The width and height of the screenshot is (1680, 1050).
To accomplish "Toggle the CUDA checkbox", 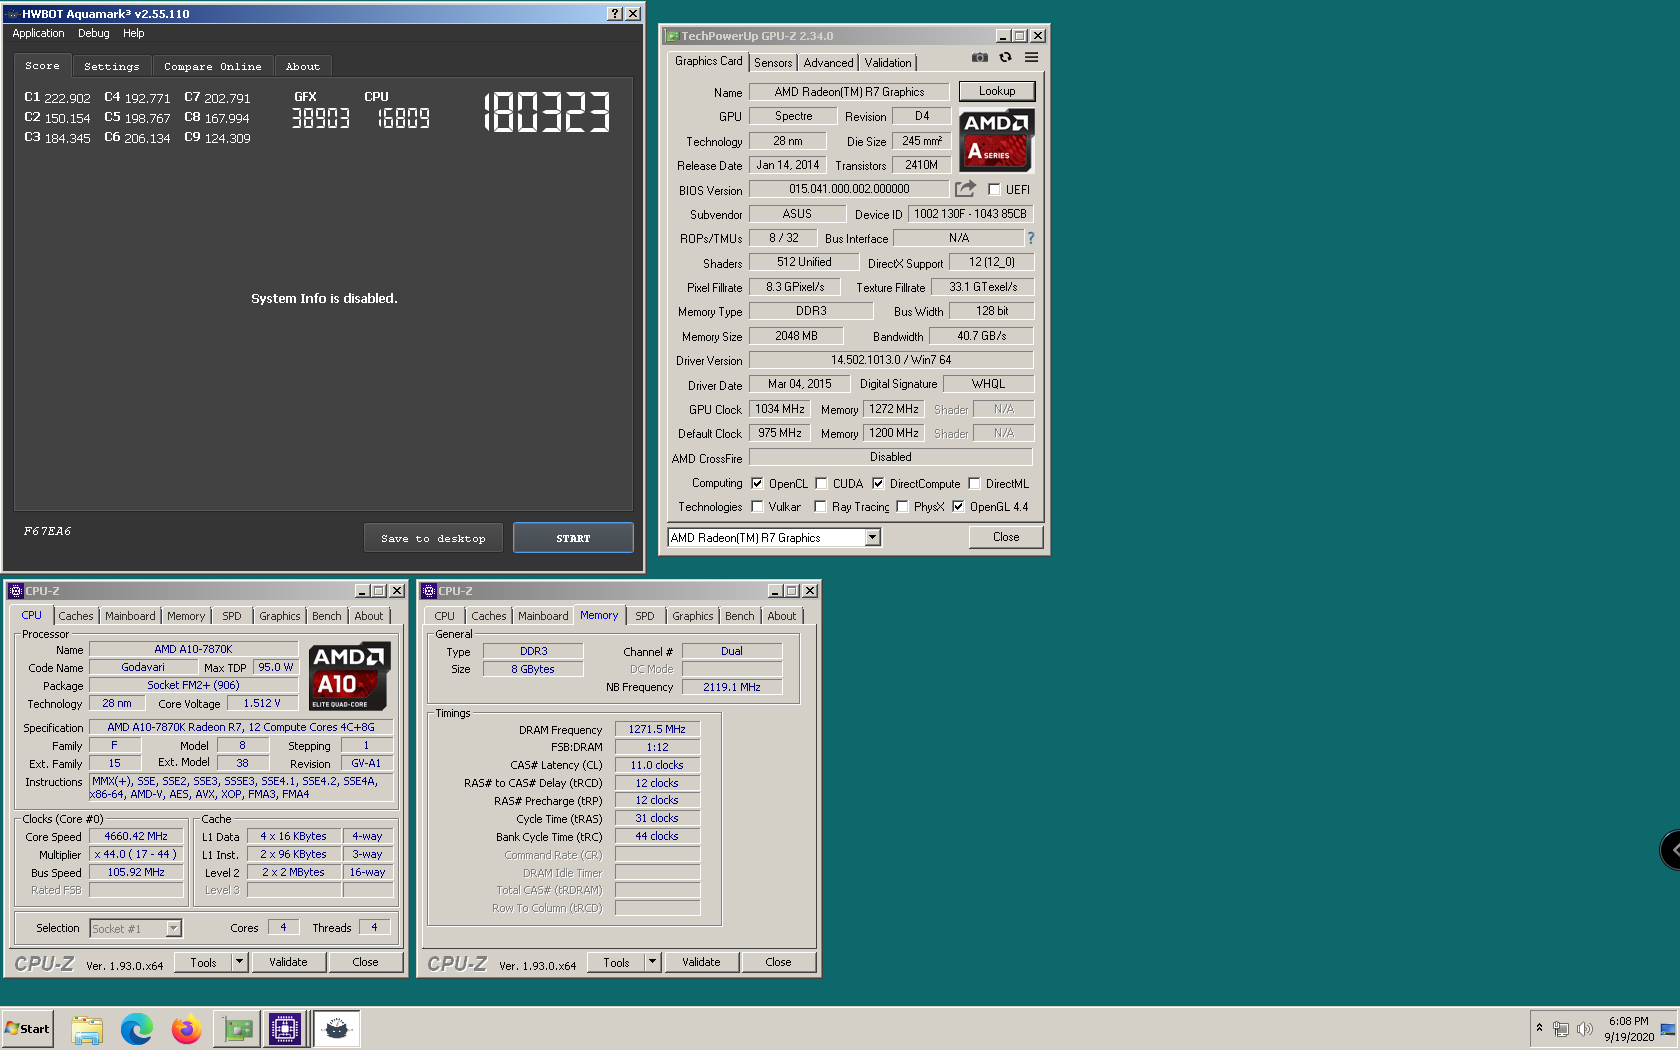I will coord(821,483).
